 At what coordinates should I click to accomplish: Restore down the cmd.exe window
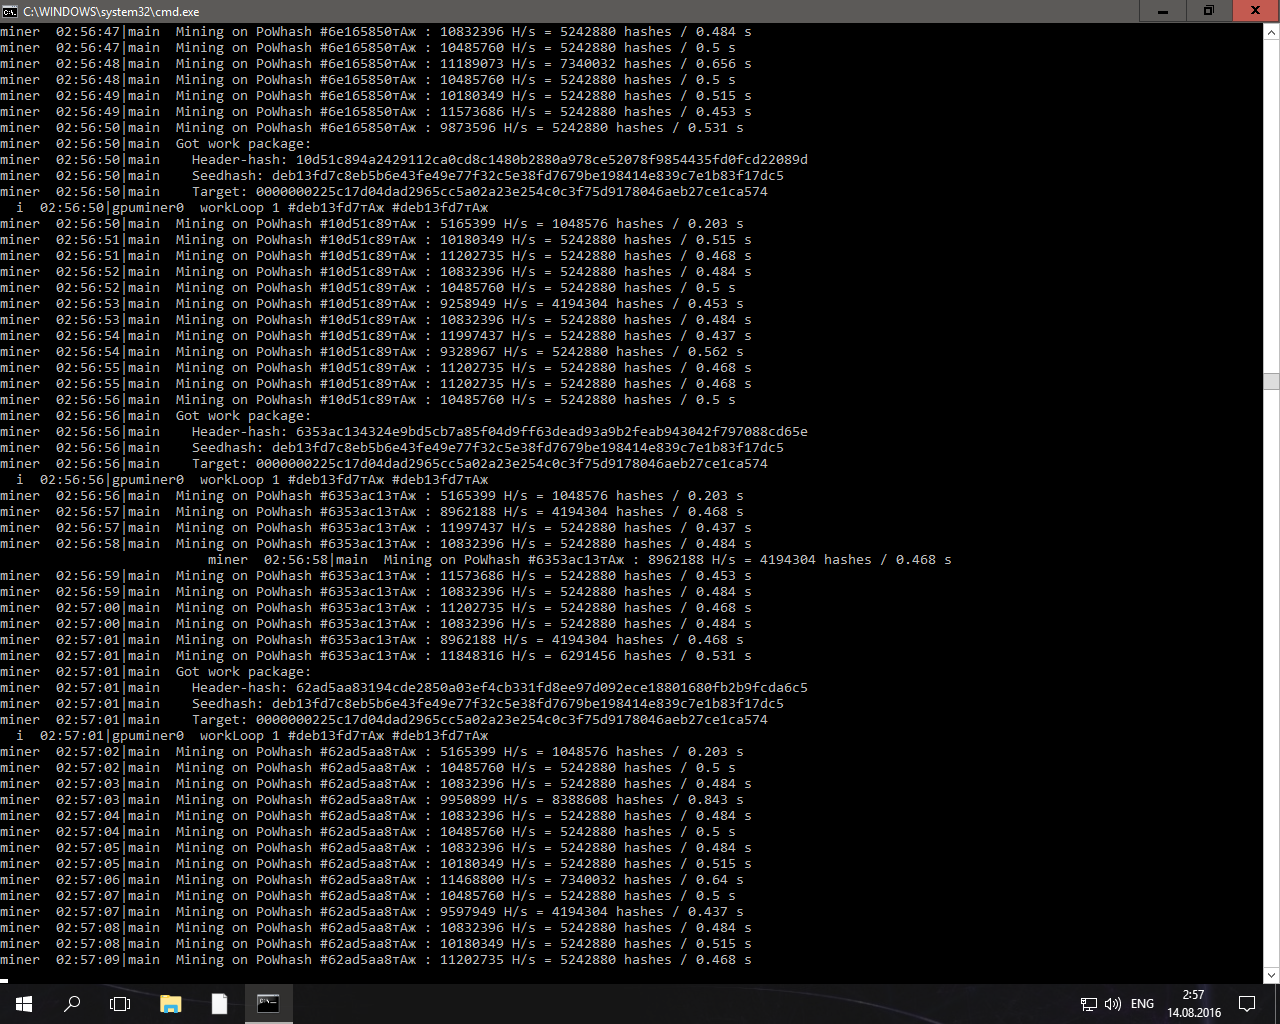[x=1209, y=11]
